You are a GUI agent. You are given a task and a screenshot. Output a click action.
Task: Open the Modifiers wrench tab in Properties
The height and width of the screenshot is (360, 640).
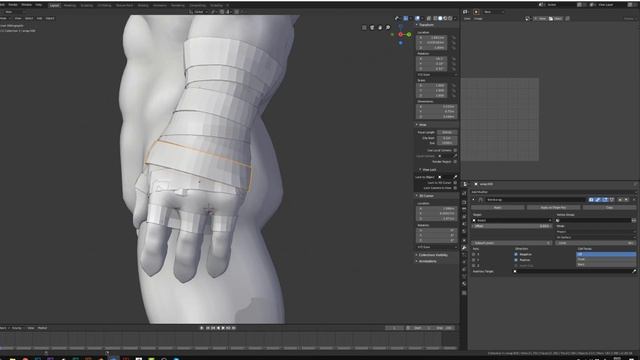click(x=464, y=247)
